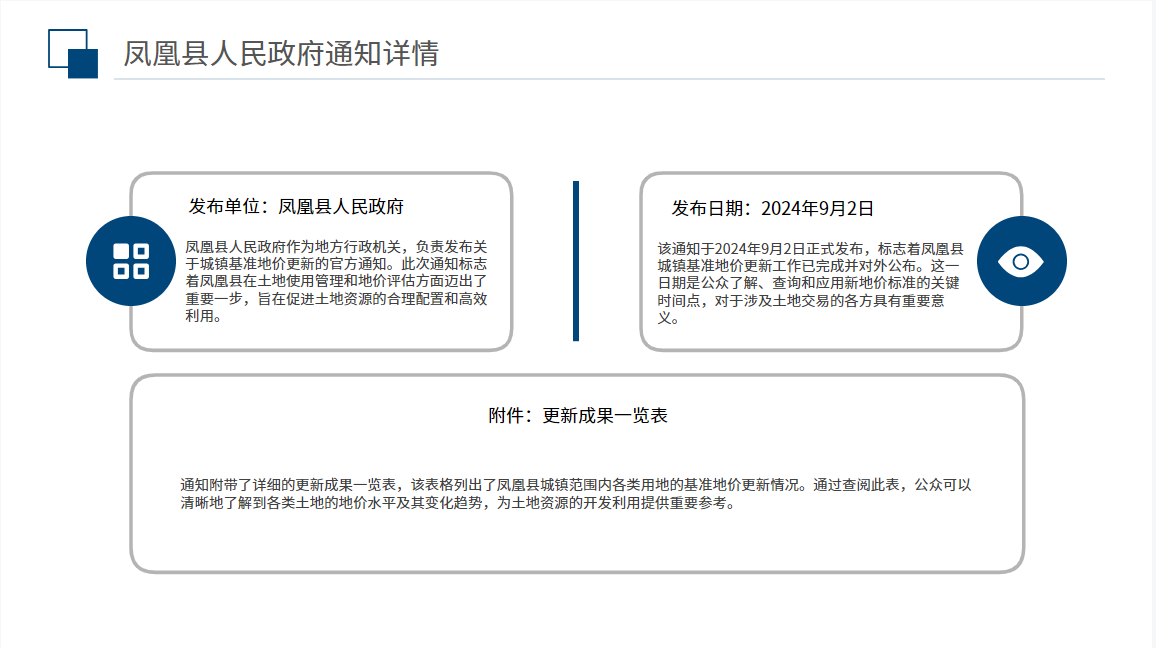The height and width of the screenshot is (648, 1156).
Task: Click the four-squares grid icon circle
Action: [x=131, y=261]
